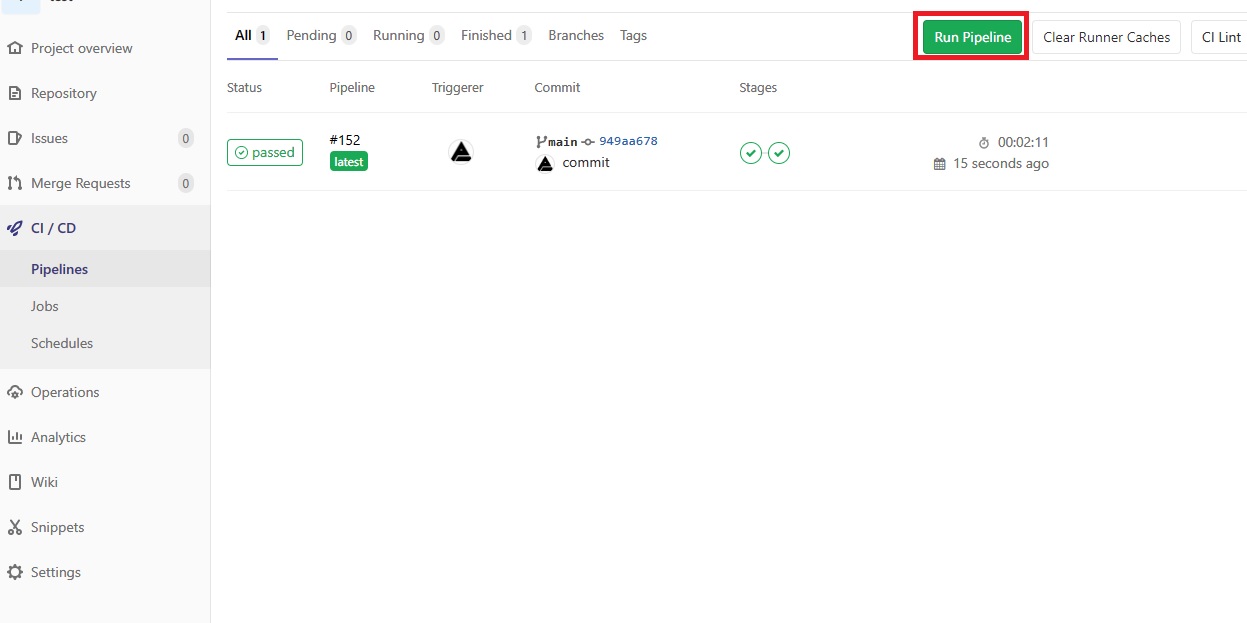Go to Issues in sidebar
1247x623 pixels.
[49, 138]
